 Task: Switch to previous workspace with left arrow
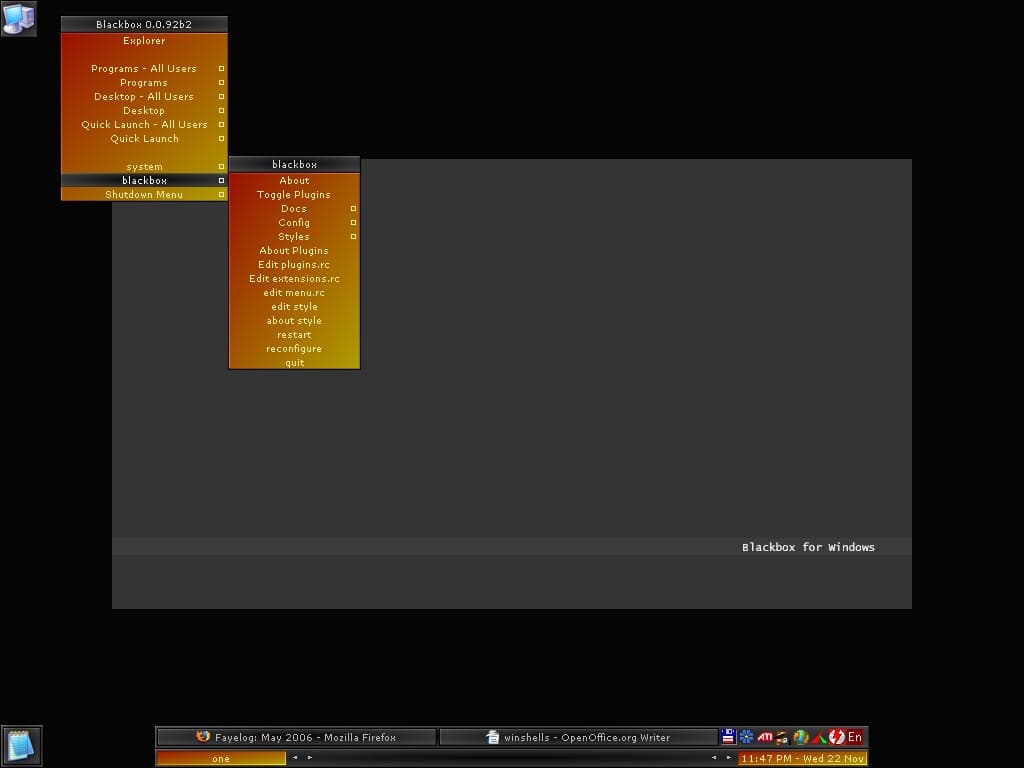point(295,758)
